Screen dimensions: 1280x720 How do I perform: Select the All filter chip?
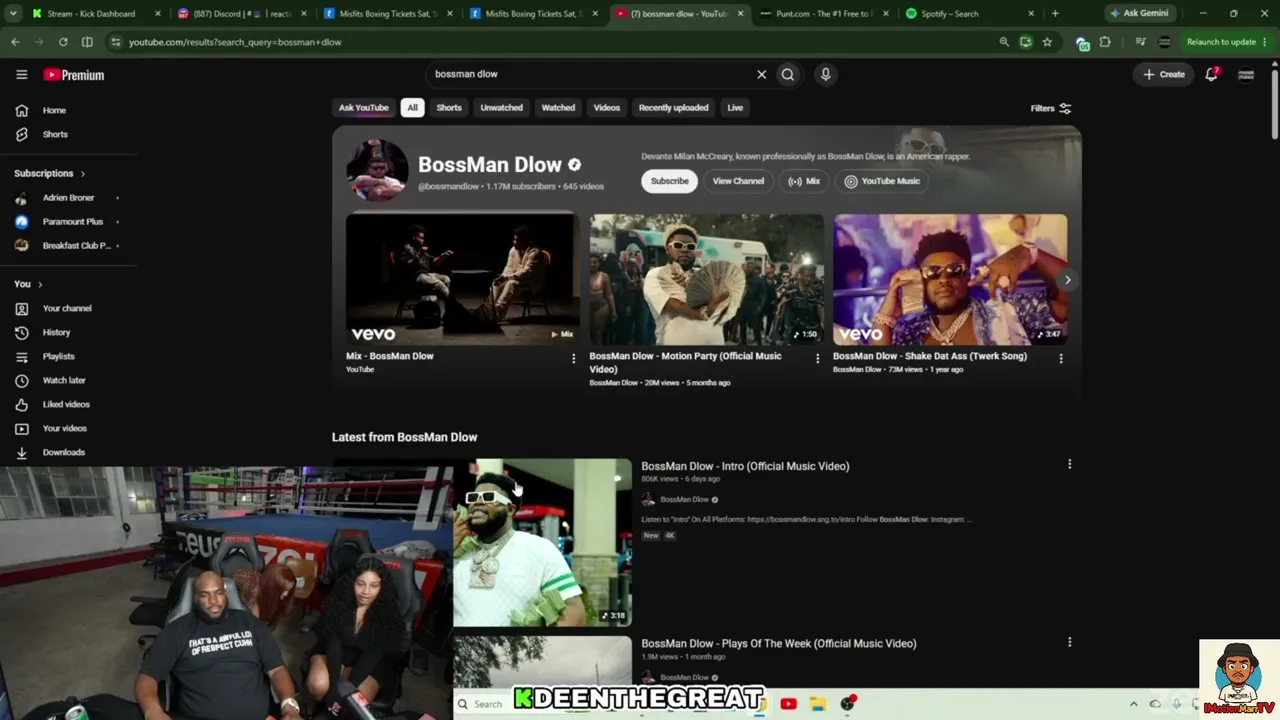(412, 108)
